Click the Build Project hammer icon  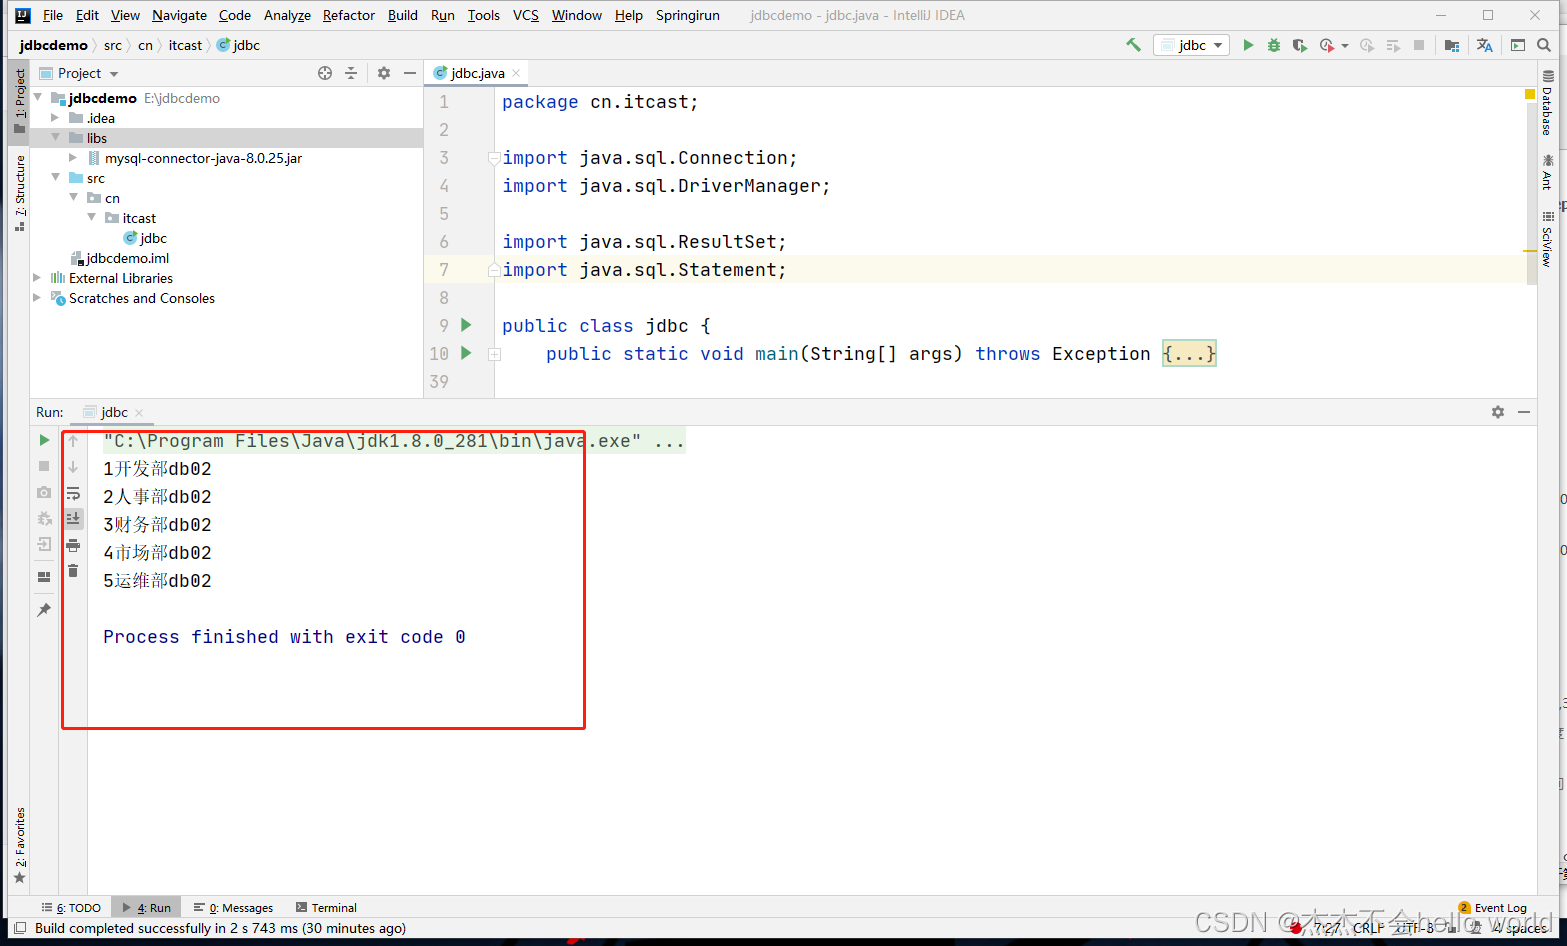tap(1133, 45)
